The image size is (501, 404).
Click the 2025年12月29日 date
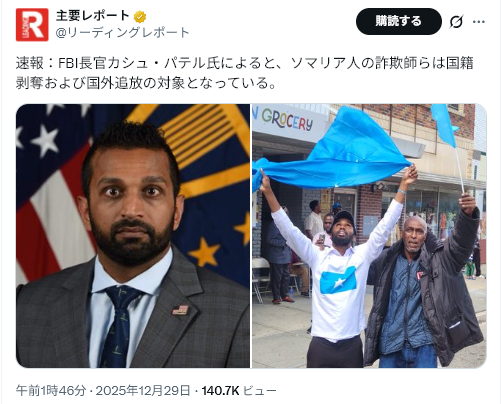(143, 390)
